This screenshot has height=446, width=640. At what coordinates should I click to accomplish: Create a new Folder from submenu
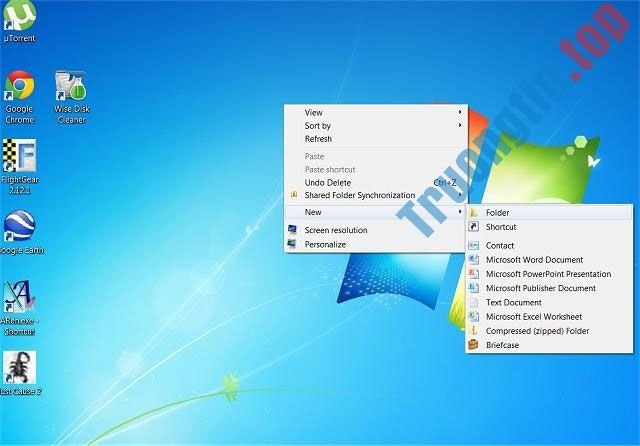498,213
